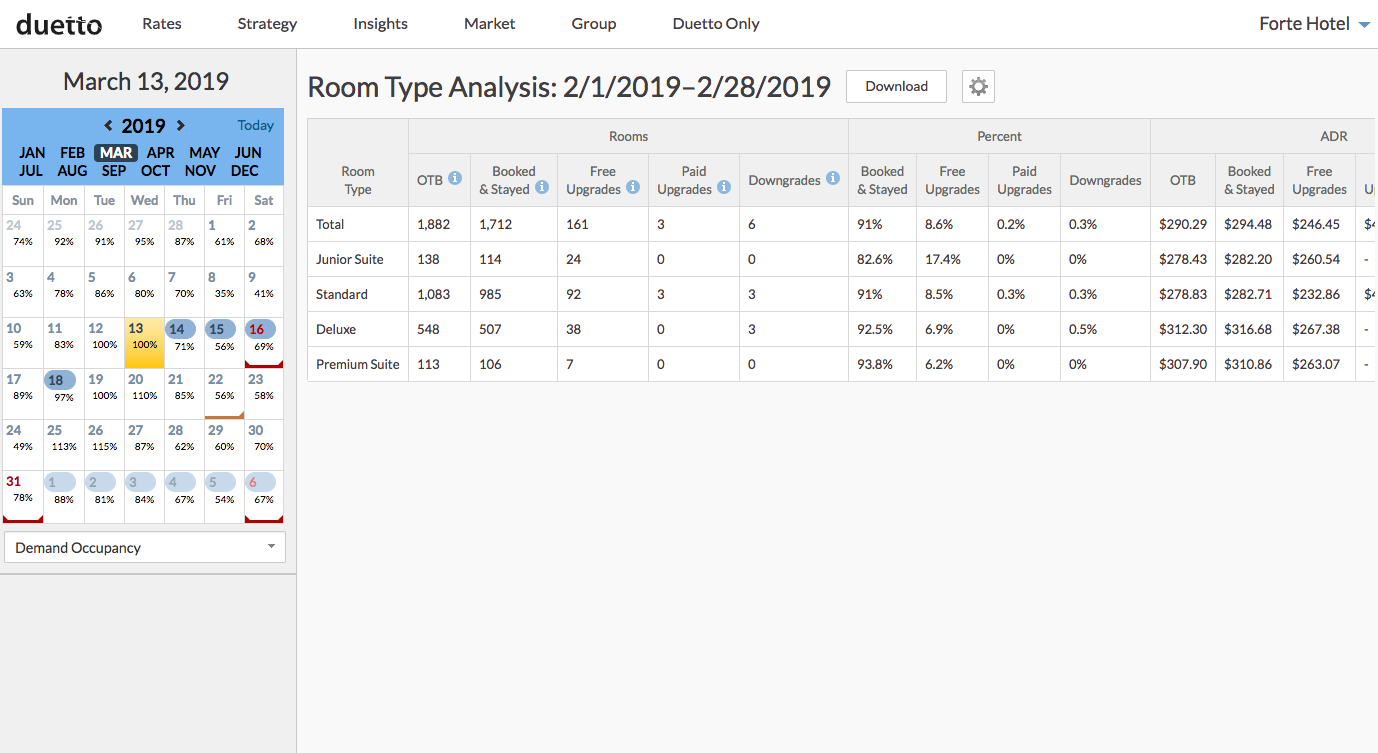Open the Insights menu
The height and width of the screenshot is (753, 1378).
[x=380, y=24]
